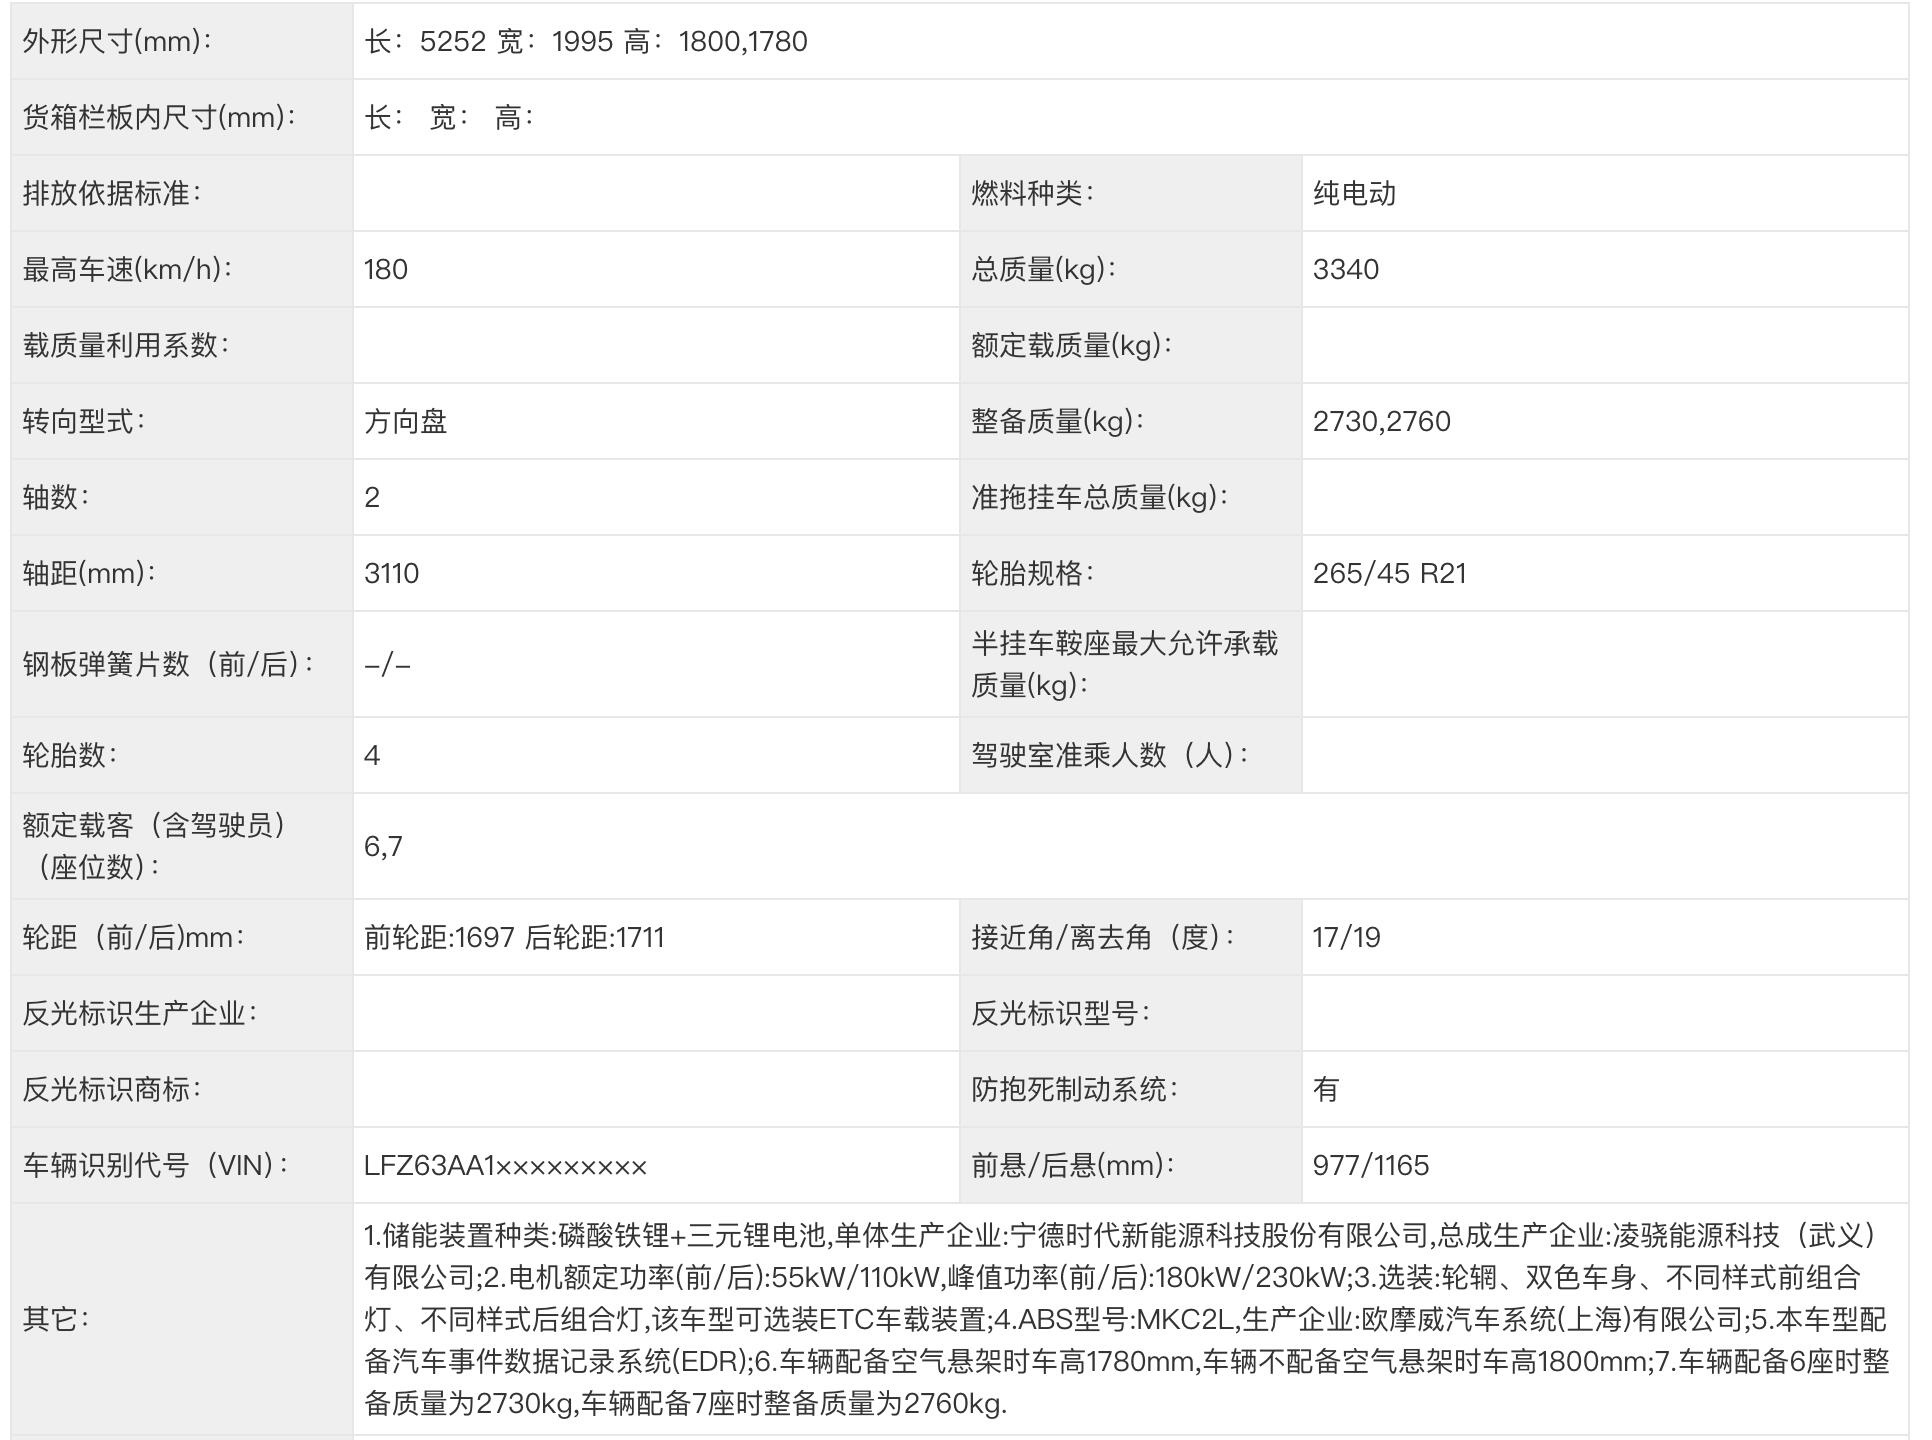Click the seating capacity value 6,7
Image resolution: width=1932 pixels, height=1440 pixels.
(383, 846)
